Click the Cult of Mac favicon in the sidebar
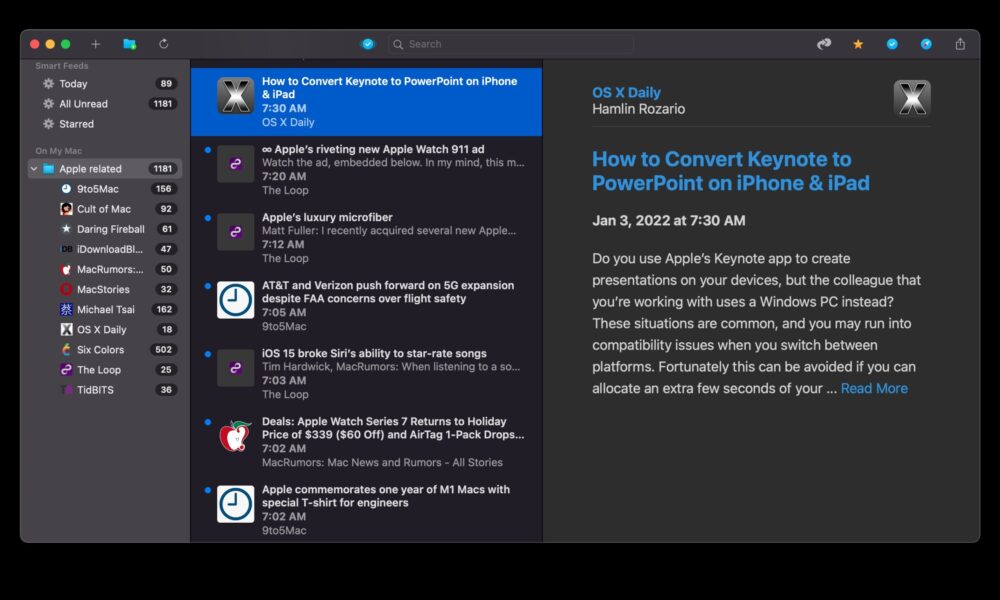 tap(66, 209)
